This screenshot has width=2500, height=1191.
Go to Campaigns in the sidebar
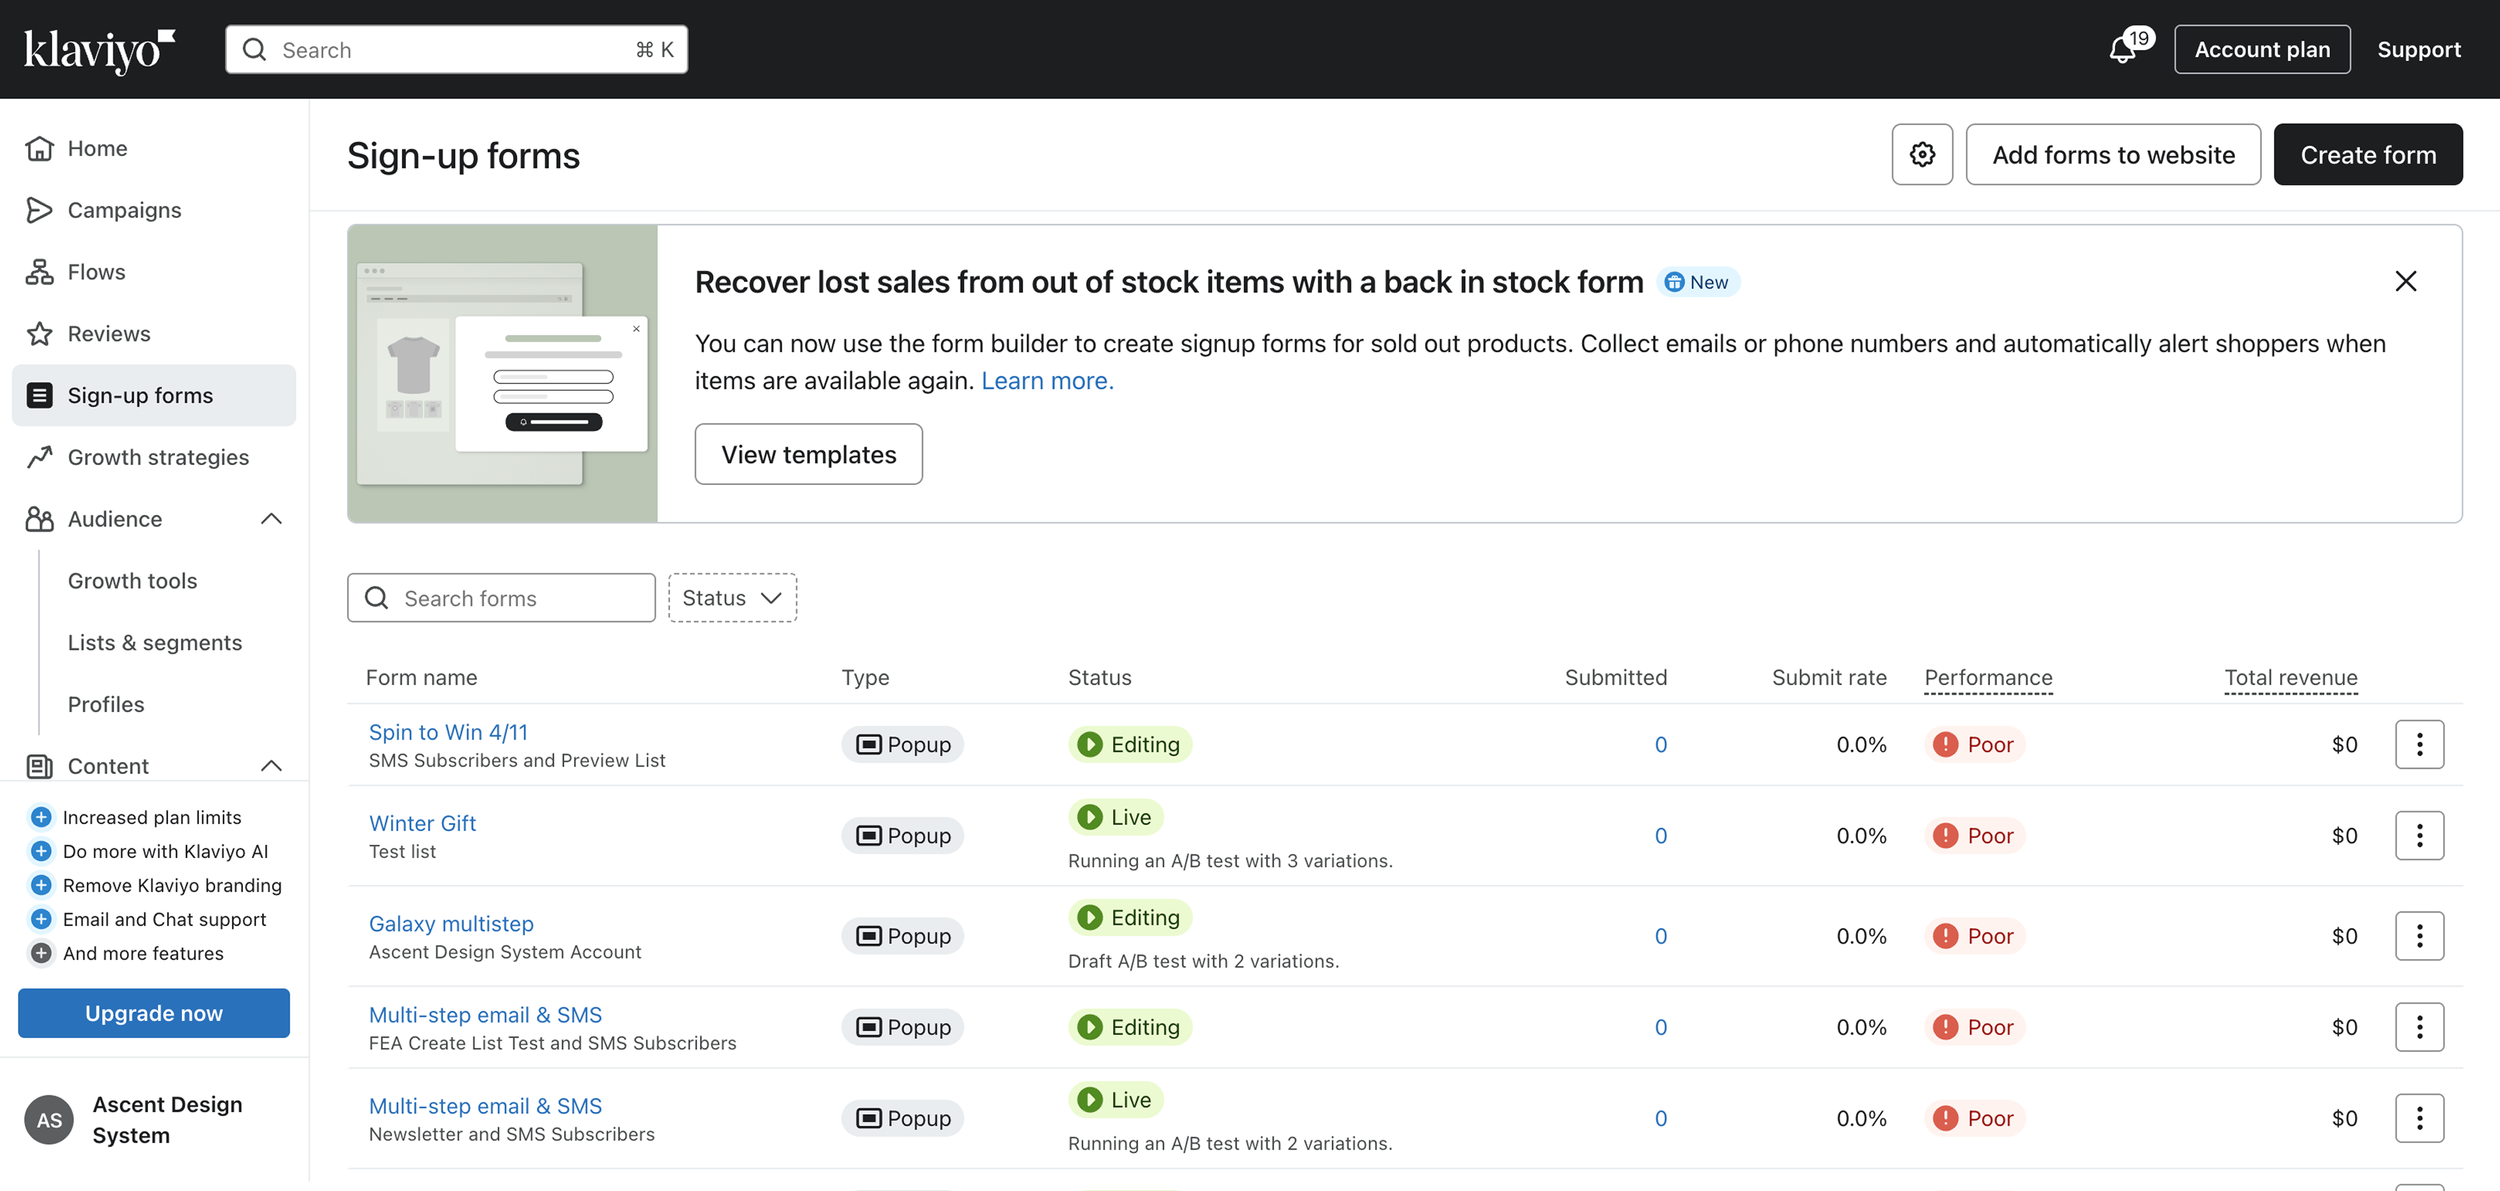click(124, 210)
